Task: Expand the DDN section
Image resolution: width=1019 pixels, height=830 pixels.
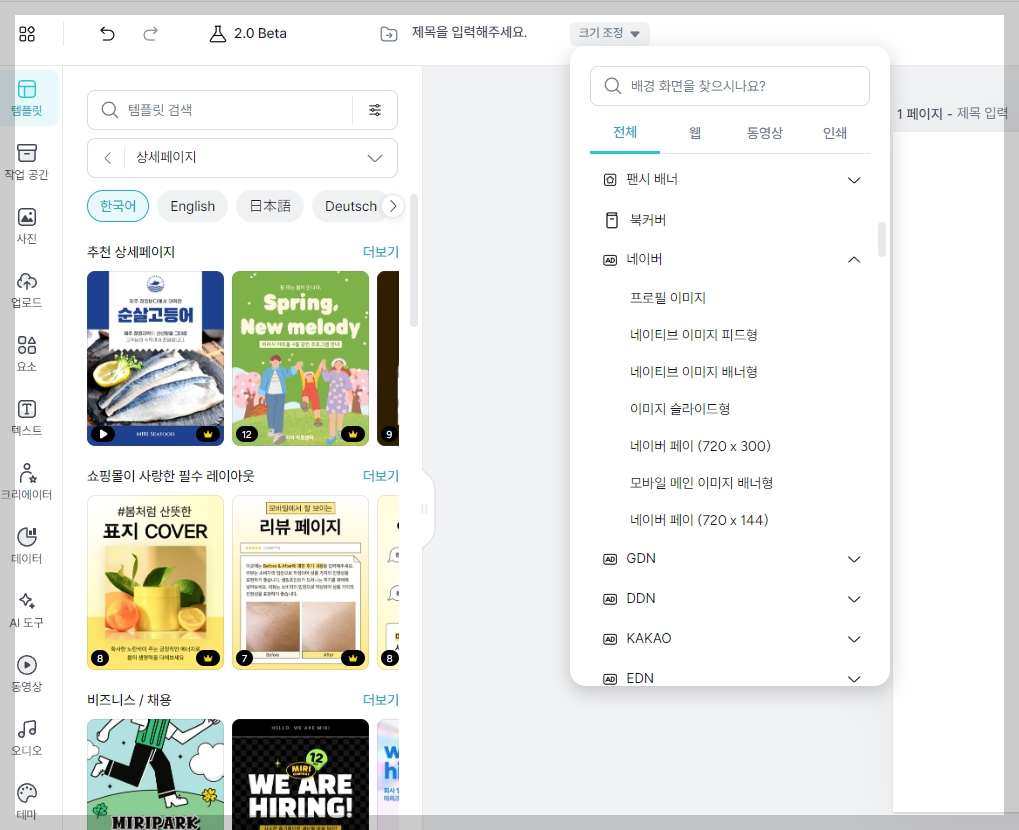Action: tap(854, 599)
